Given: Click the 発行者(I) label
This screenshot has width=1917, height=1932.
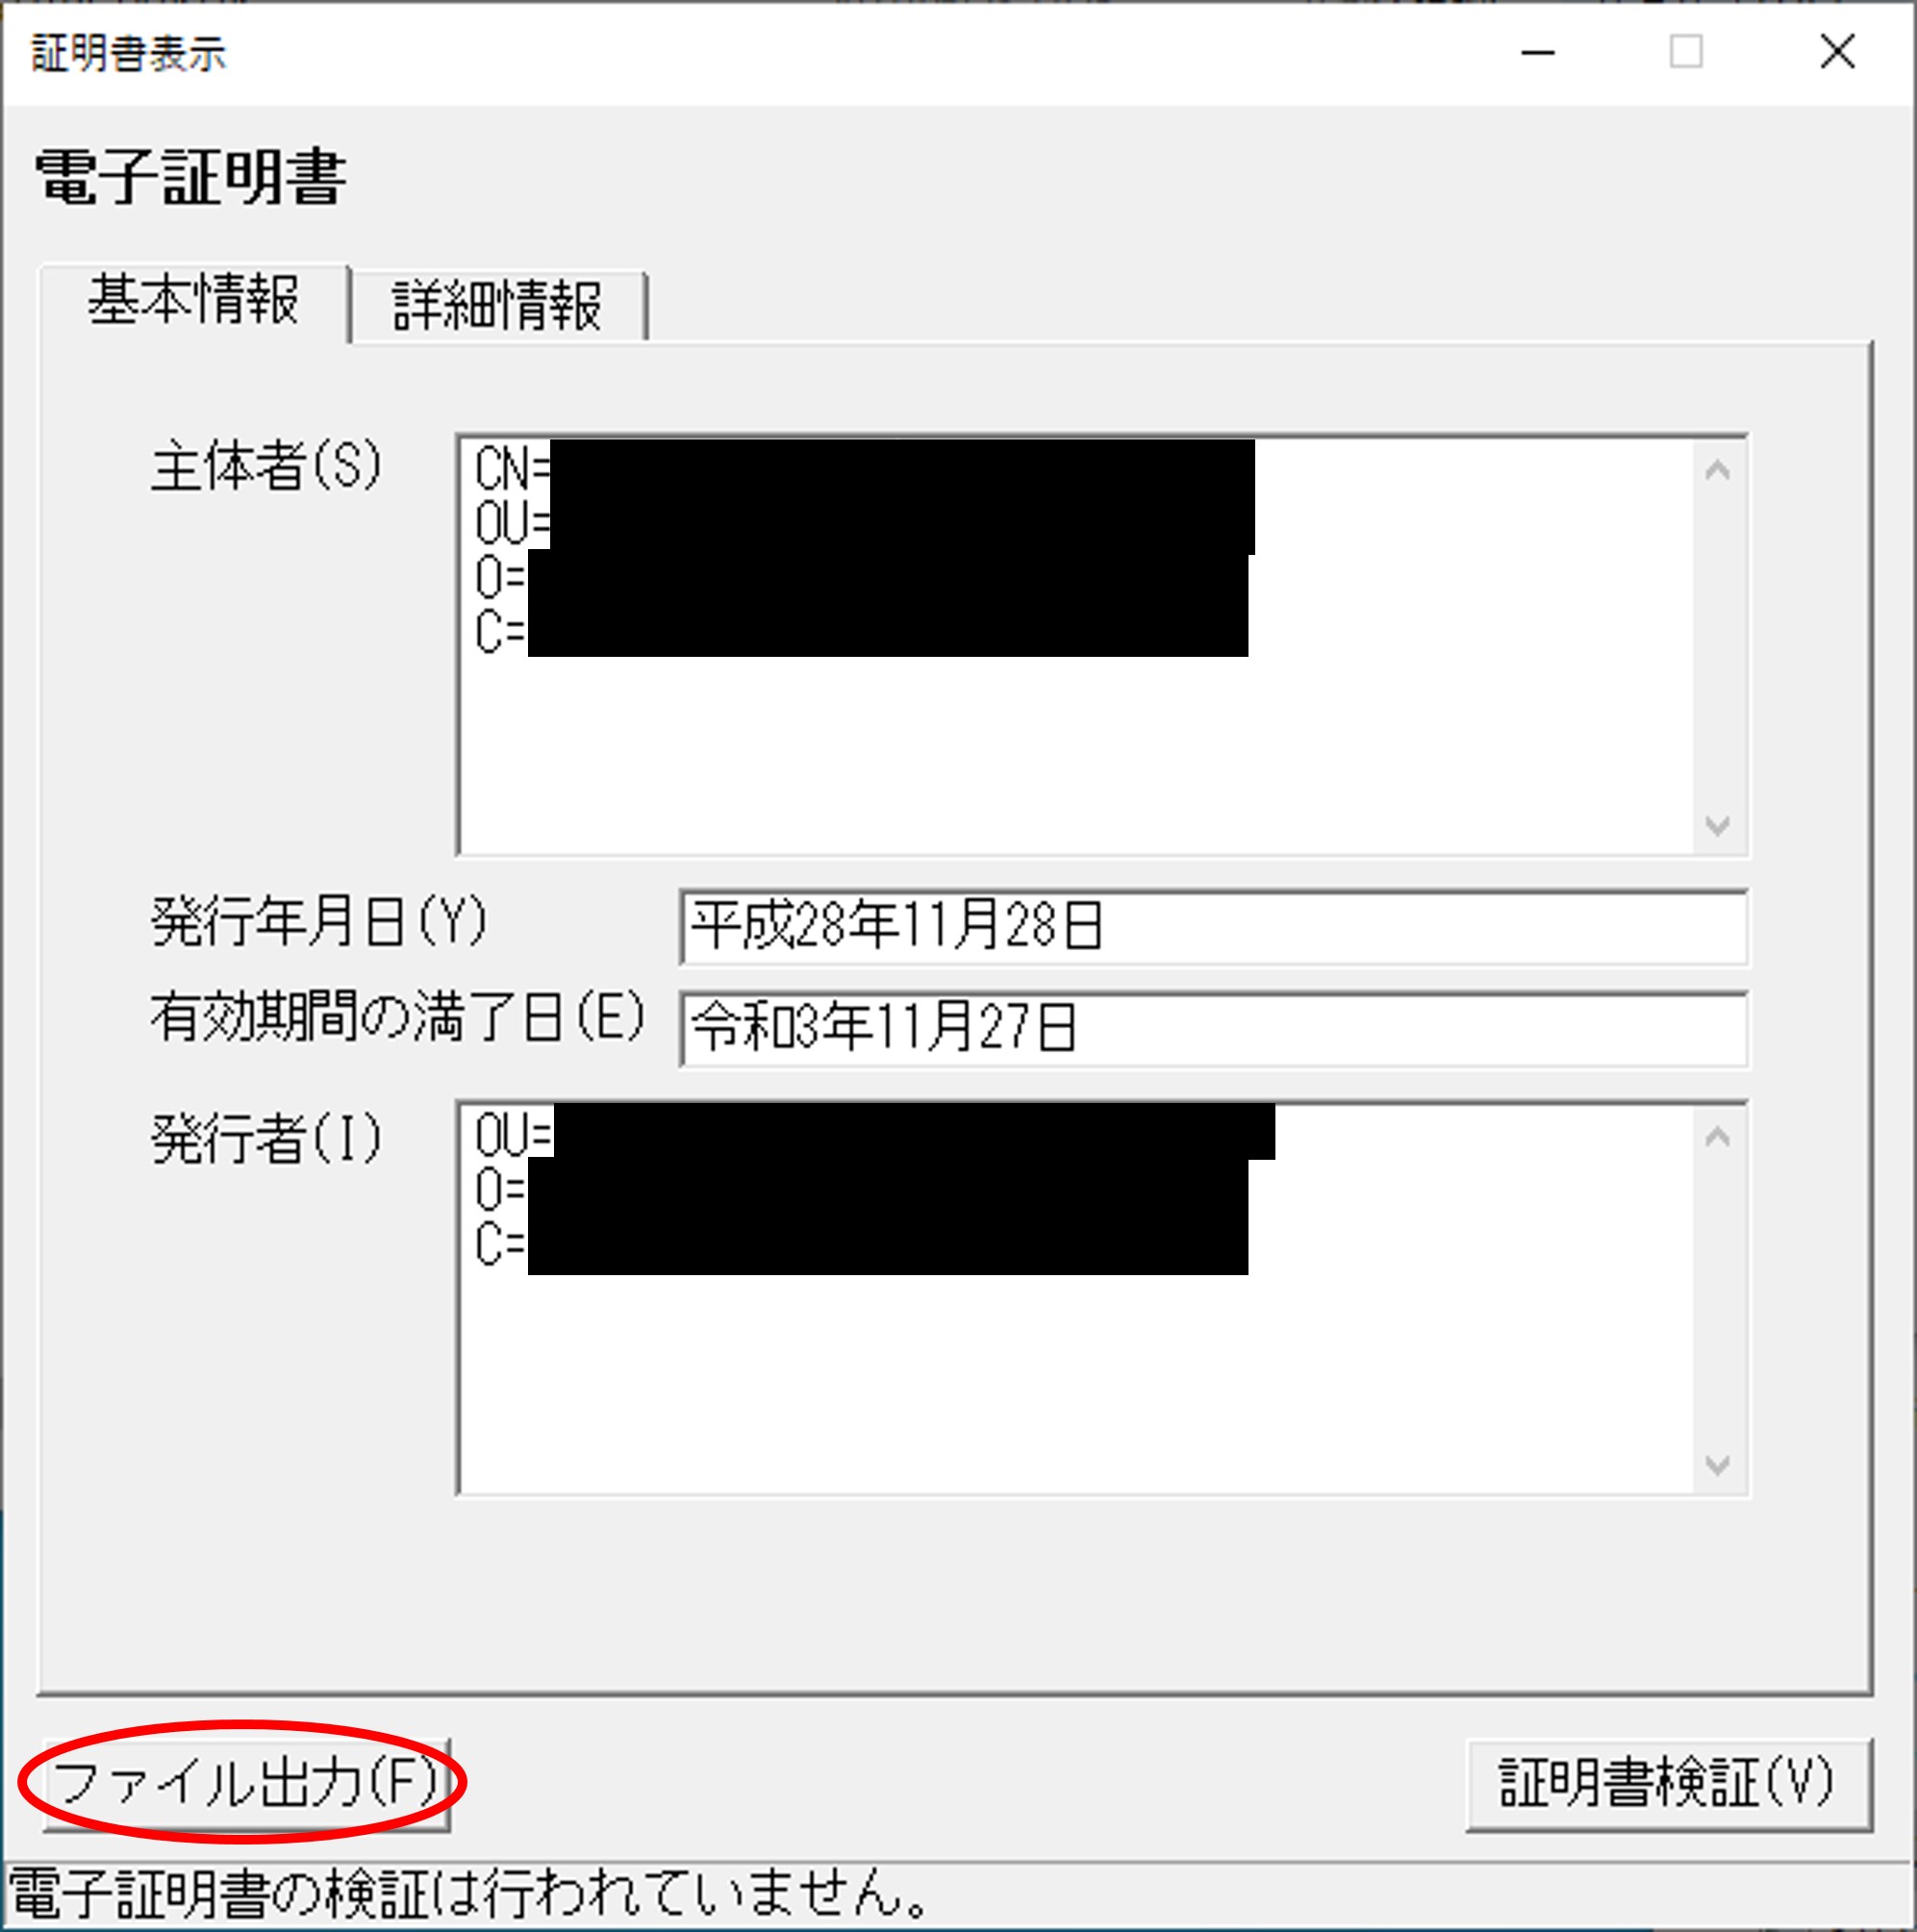Looking at the screenshot, I should (266, 1139).
